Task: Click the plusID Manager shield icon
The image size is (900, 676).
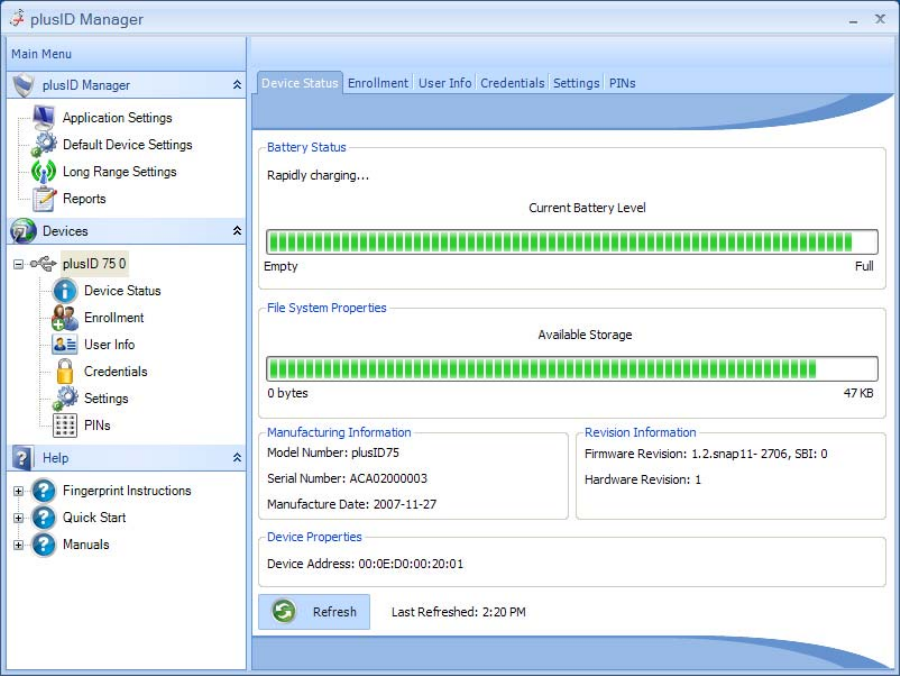Action: 24,85
